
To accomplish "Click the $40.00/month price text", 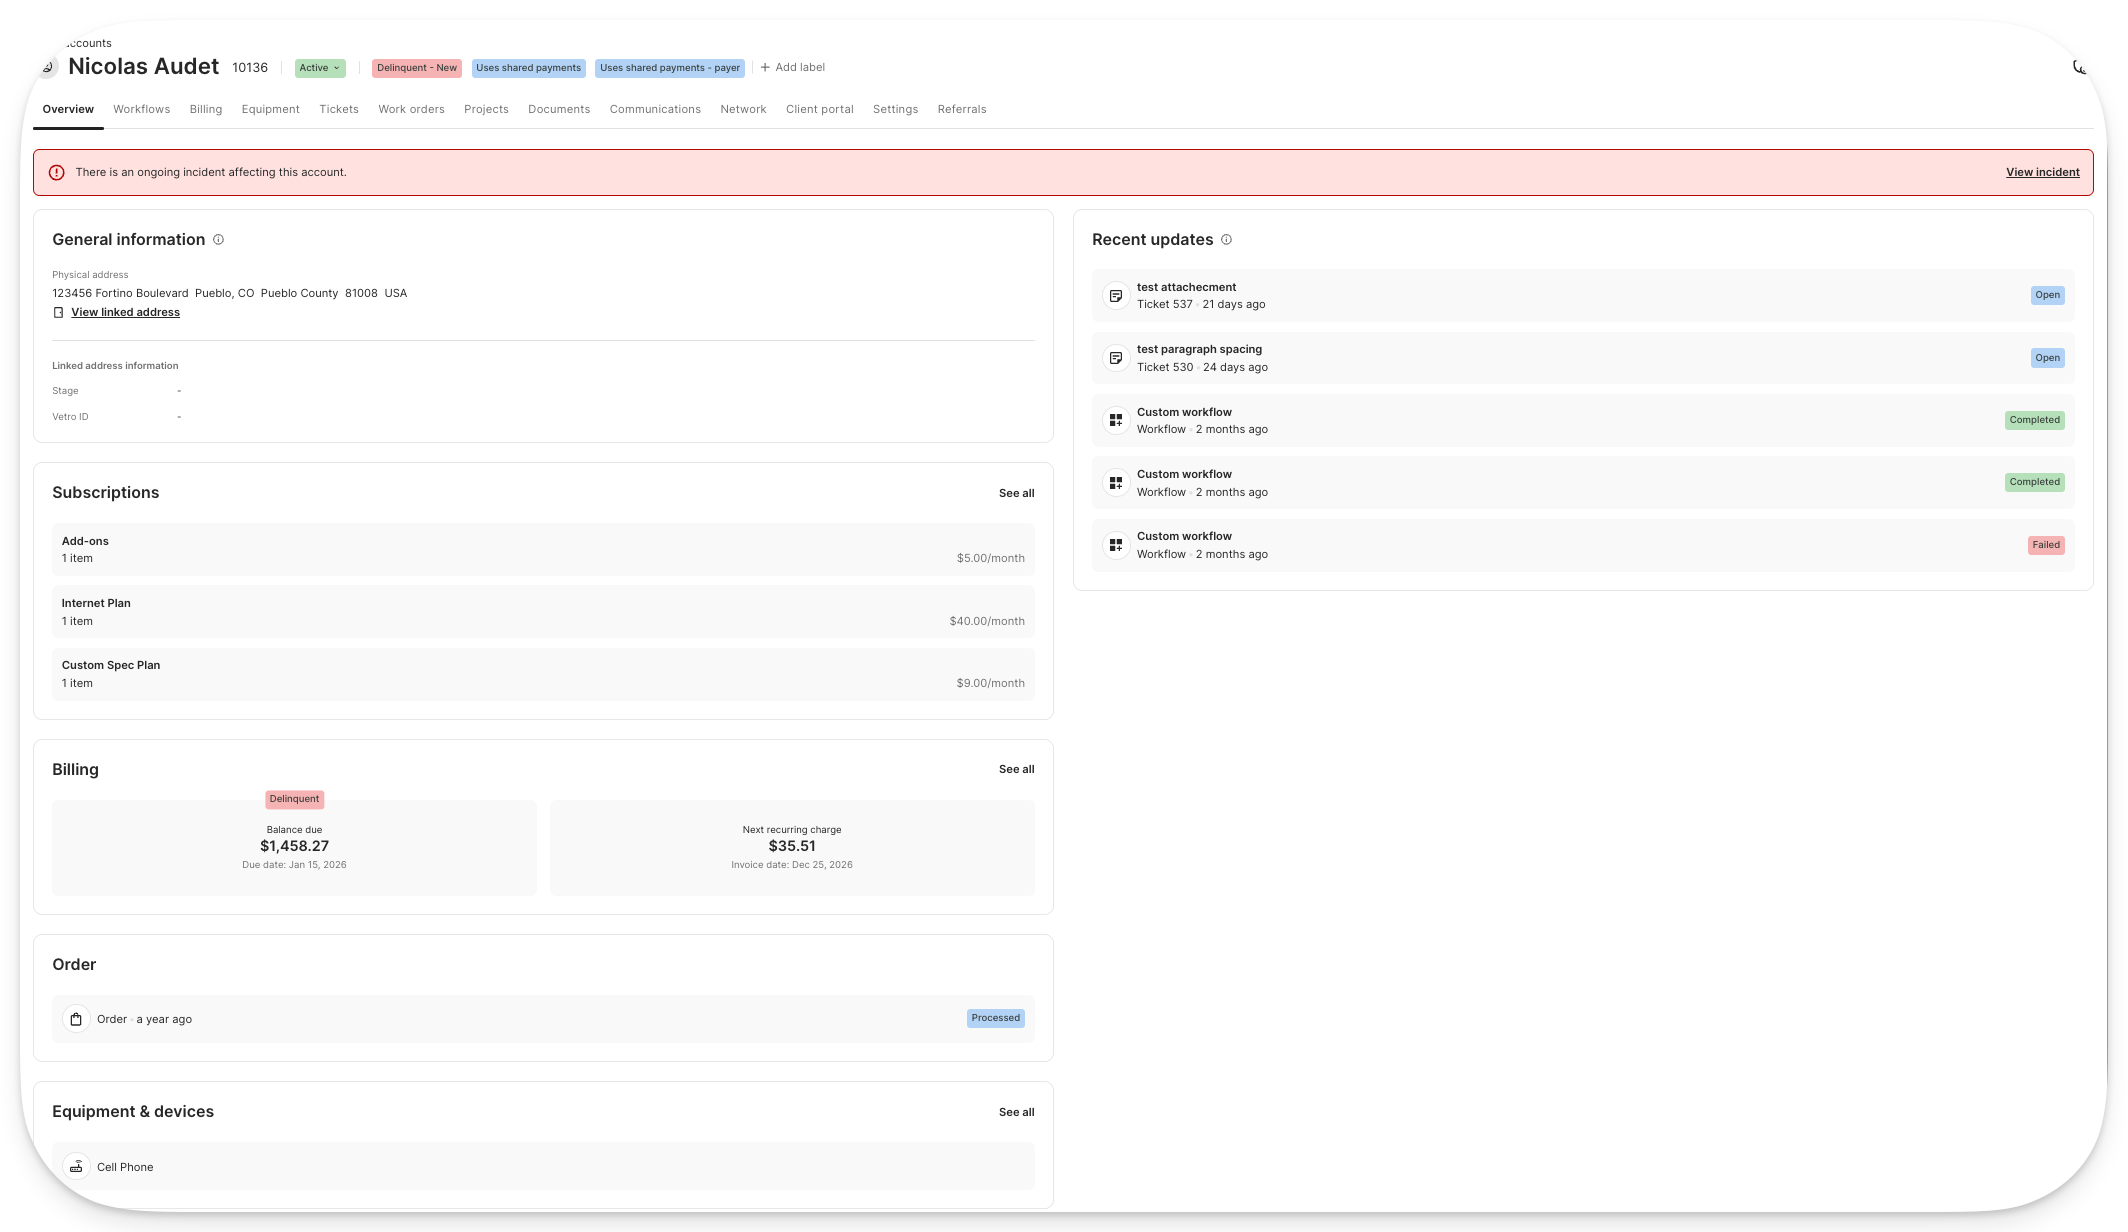I will click(x=987, y=621).
